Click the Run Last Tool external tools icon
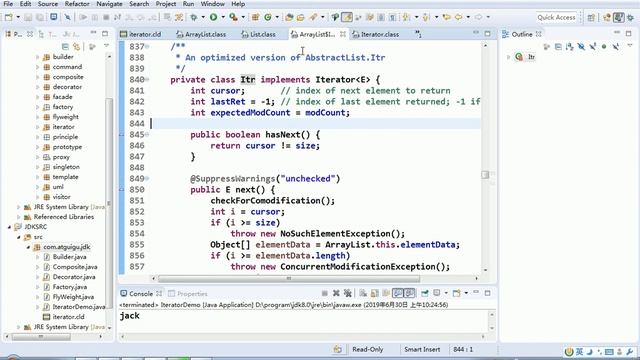 (x=233, y=17)
